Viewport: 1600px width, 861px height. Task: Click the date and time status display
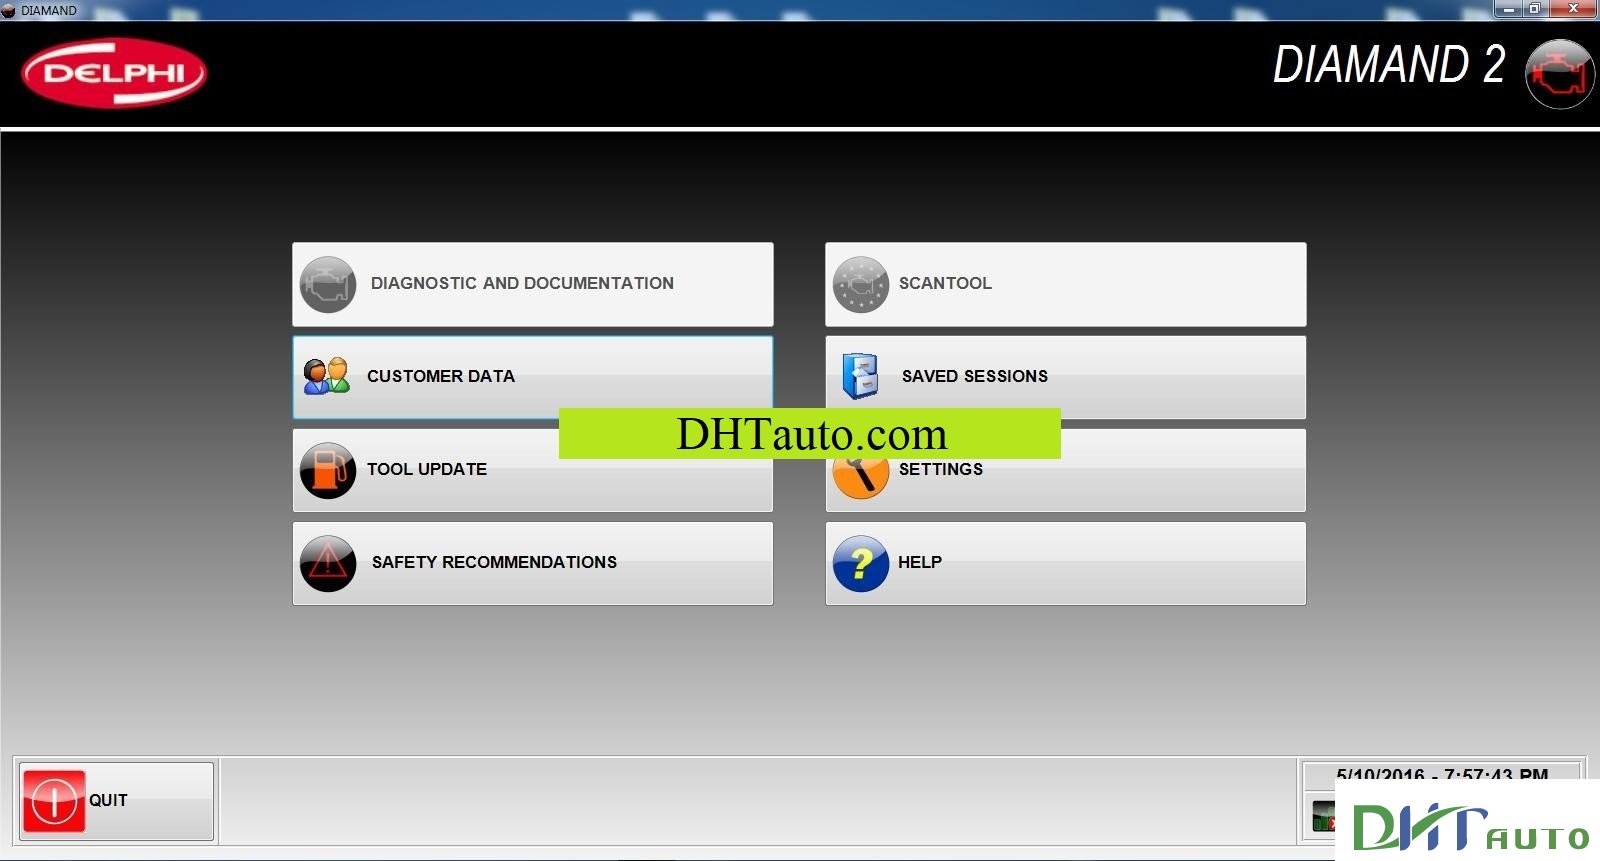[1442, 774]
